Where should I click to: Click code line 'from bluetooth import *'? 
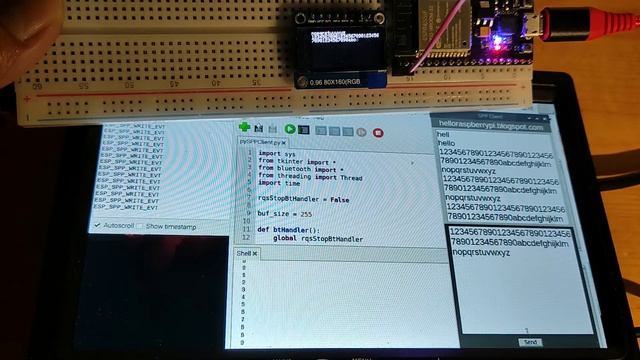tap(300, 169)
